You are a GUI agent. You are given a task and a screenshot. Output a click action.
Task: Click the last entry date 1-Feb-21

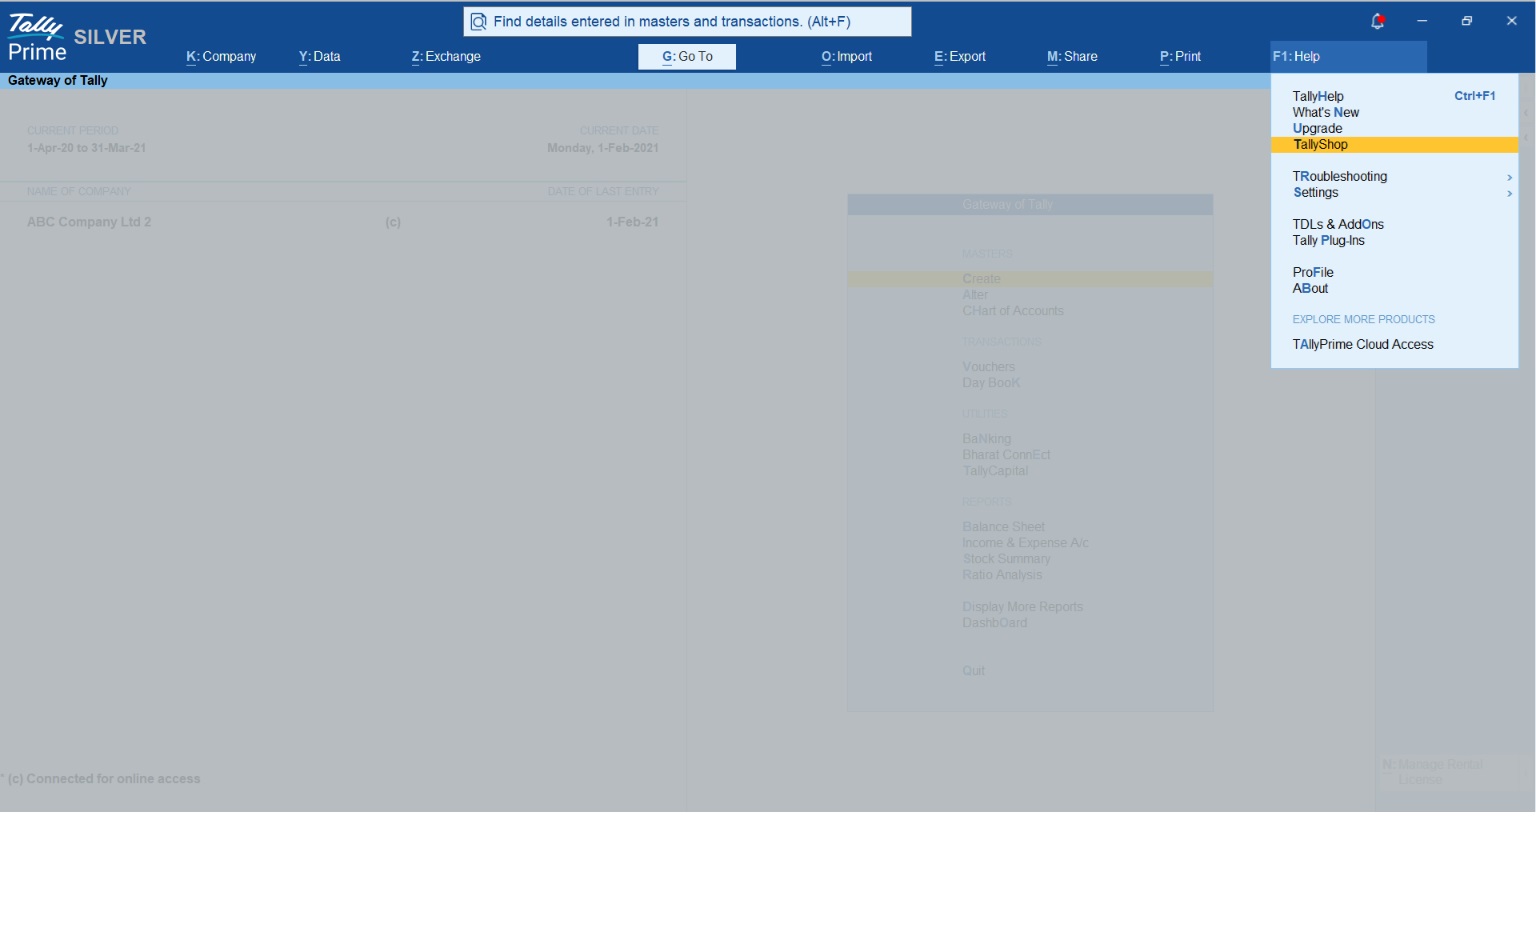[x=632, y=222]
